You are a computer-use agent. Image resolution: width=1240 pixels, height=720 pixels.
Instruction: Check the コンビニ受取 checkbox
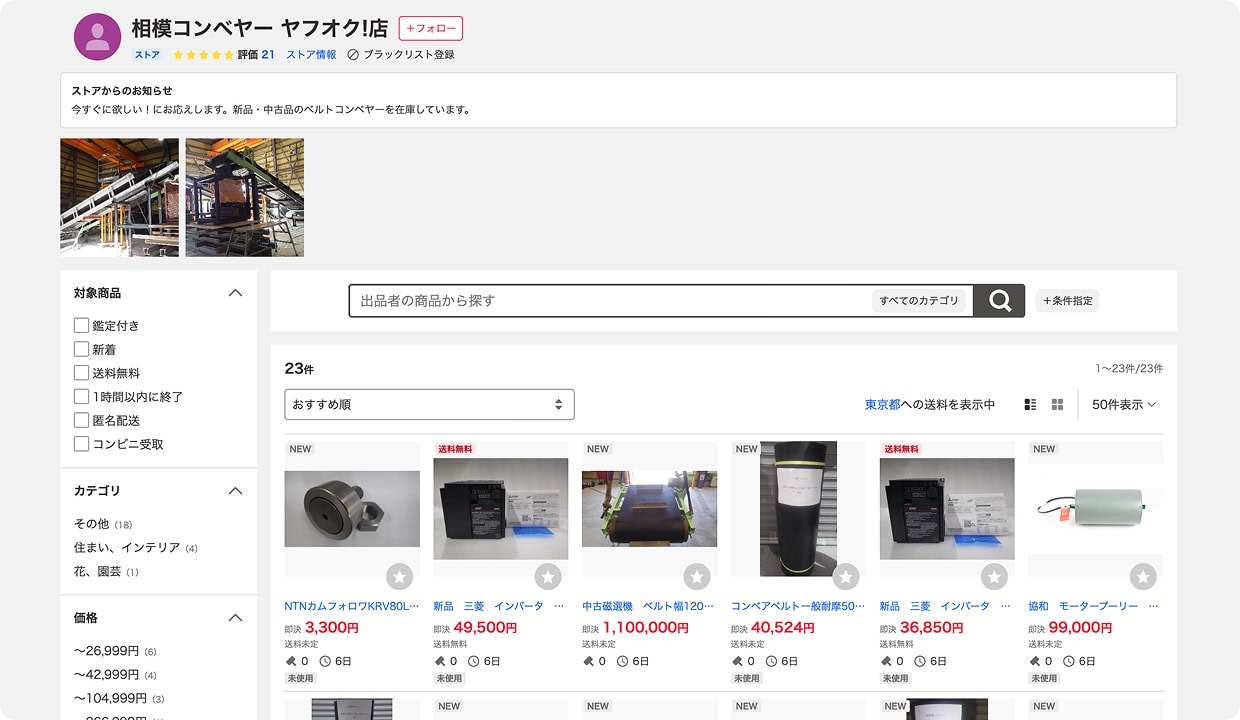pos(82,444)
